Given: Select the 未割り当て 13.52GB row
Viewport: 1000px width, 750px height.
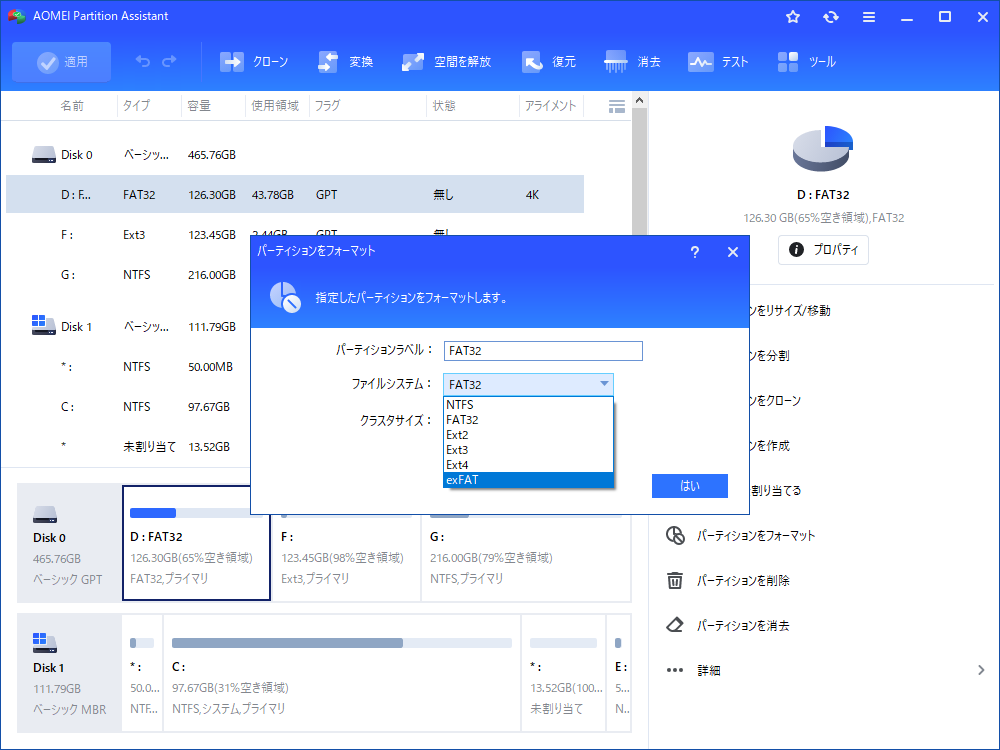Looking at the screenshot, I should coord(128,446).
